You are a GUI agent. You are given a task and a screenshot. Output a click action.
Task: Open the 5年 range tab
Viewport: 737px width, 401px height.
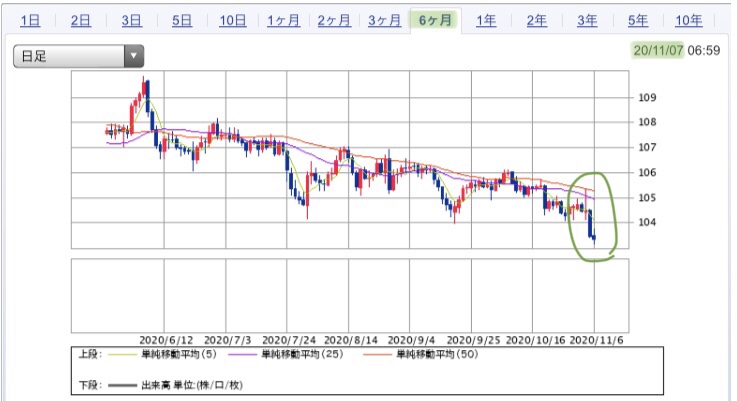pos(638,21)
